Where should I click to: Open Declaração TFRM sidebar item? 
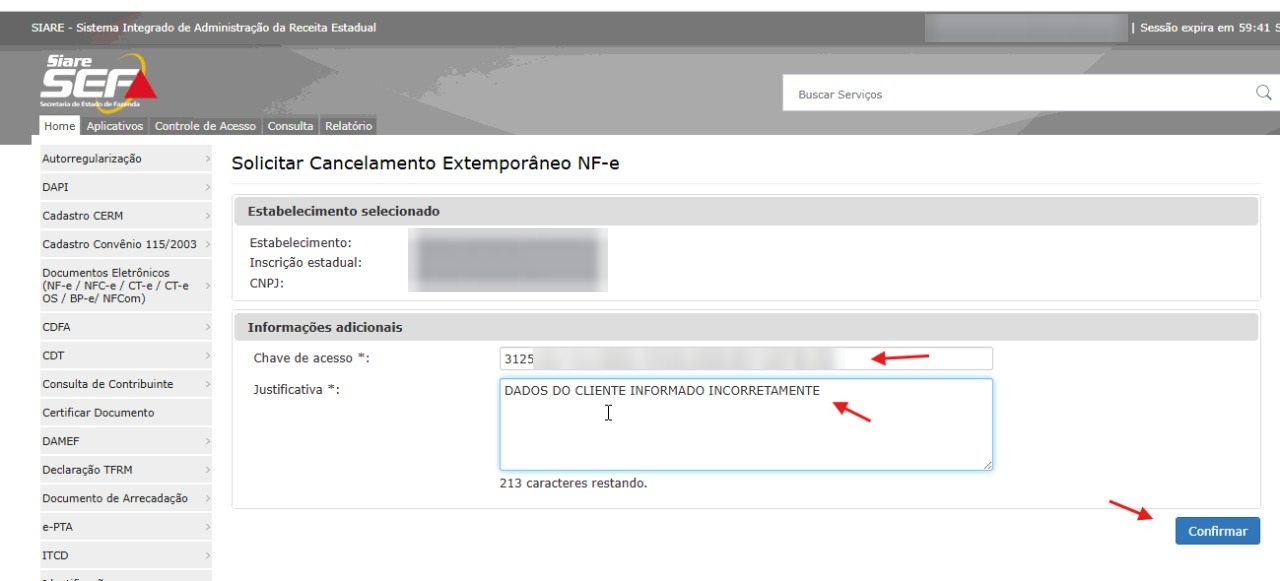point(126,470)
